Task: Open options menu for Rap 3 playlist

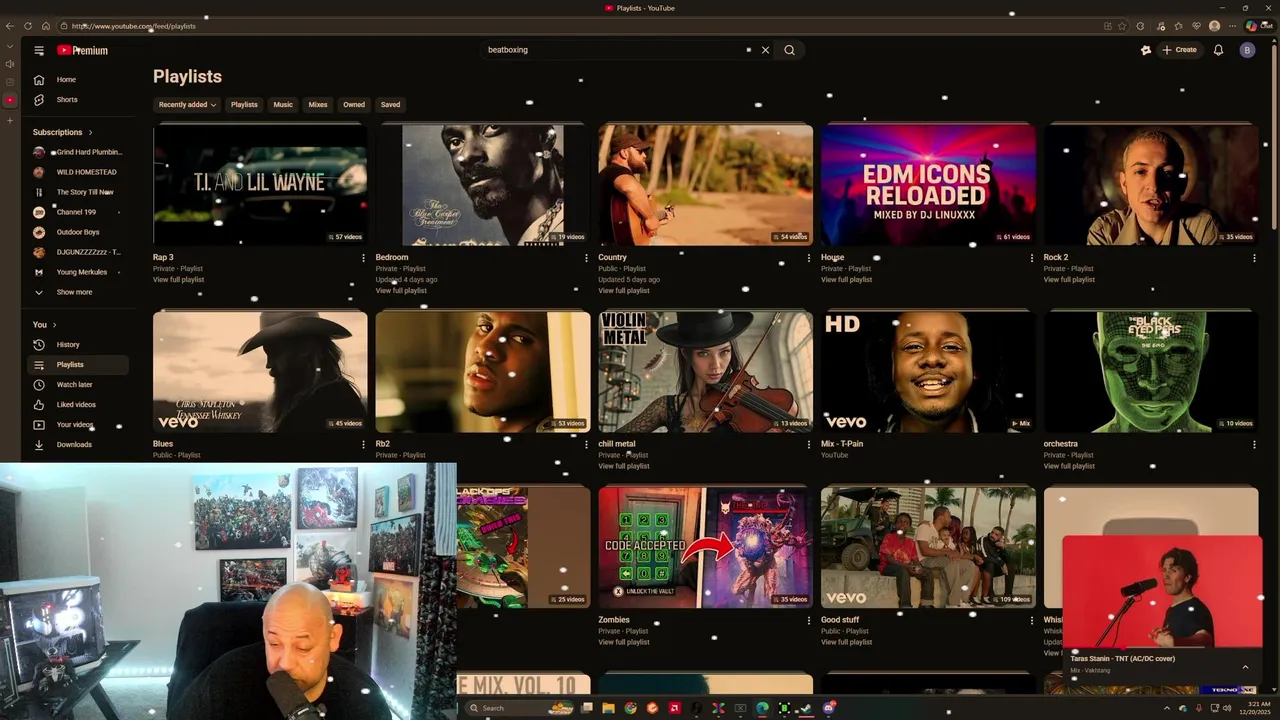Action: [363, 258]
